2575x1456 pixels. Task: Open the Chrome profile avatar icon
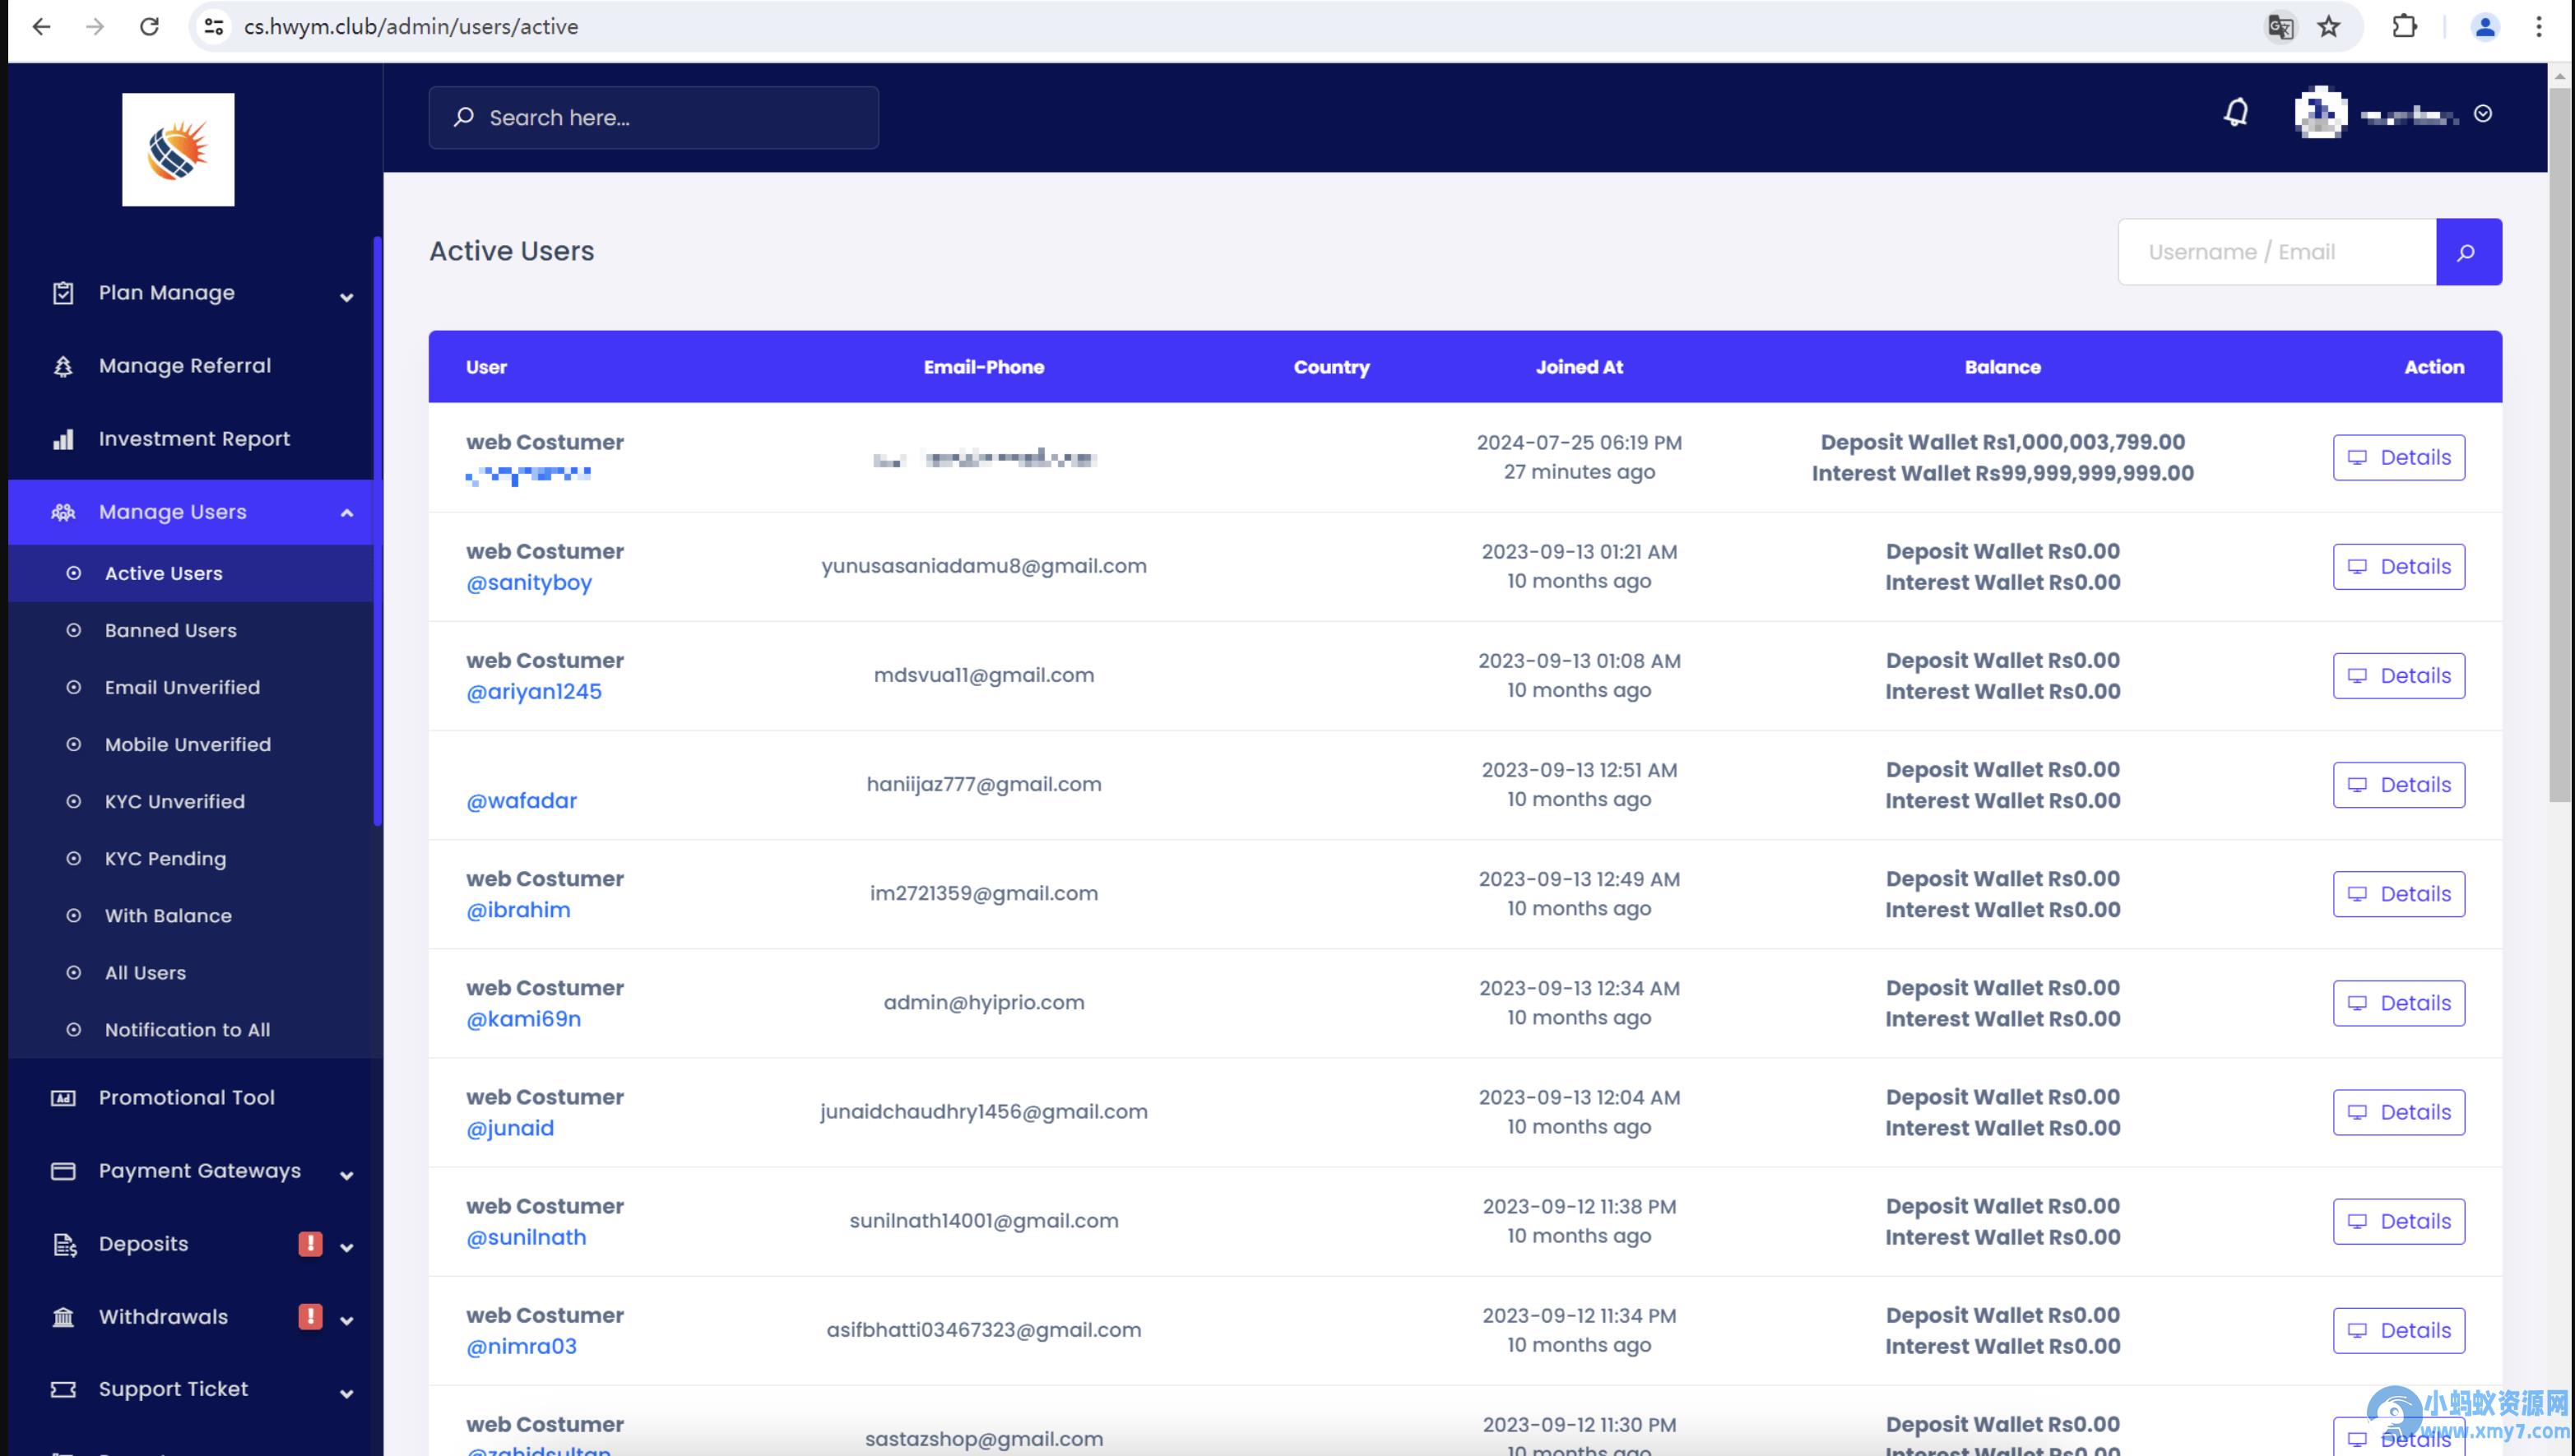tap(2484, 27)
